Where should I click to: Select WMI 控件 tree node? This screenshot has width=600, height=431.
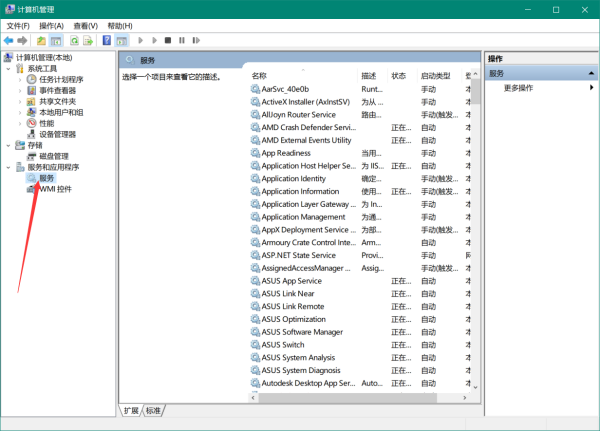[56, 189]
